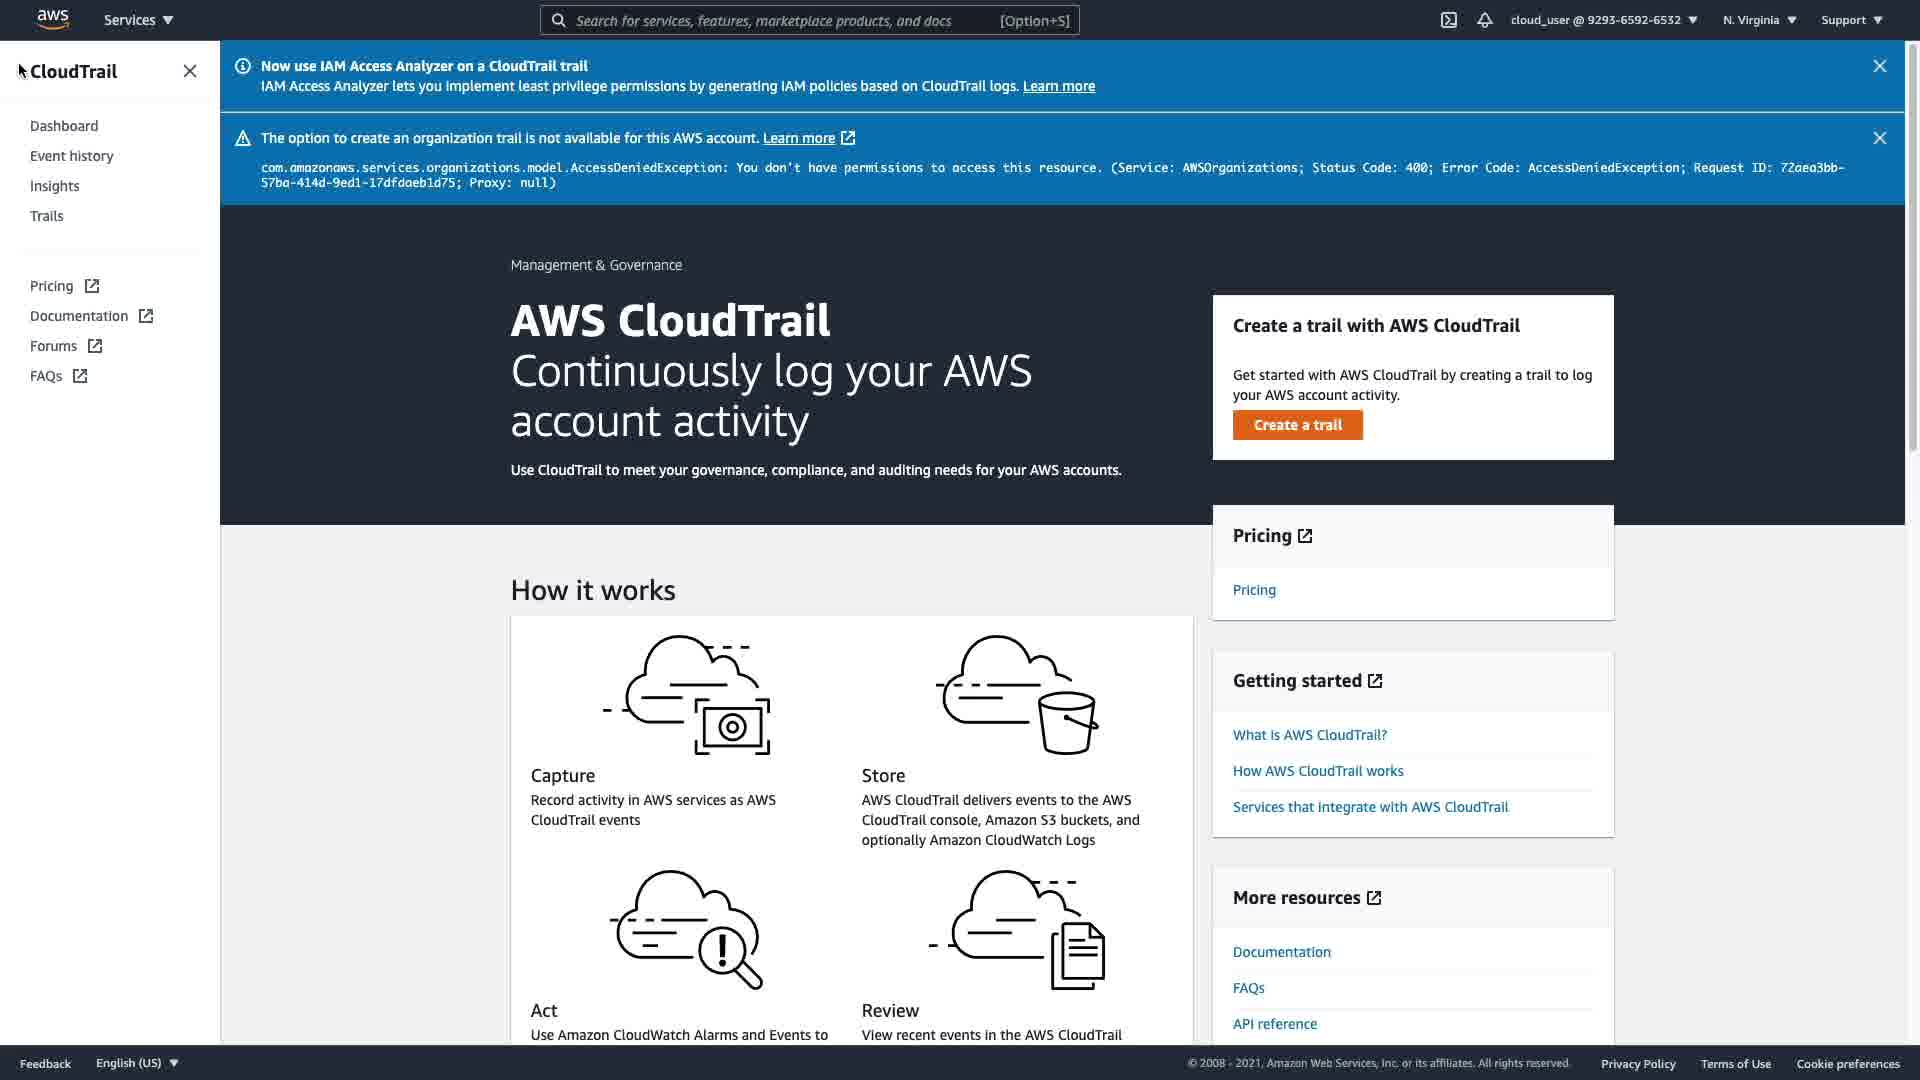Open Trails in the sidebar

click(46, 216)
